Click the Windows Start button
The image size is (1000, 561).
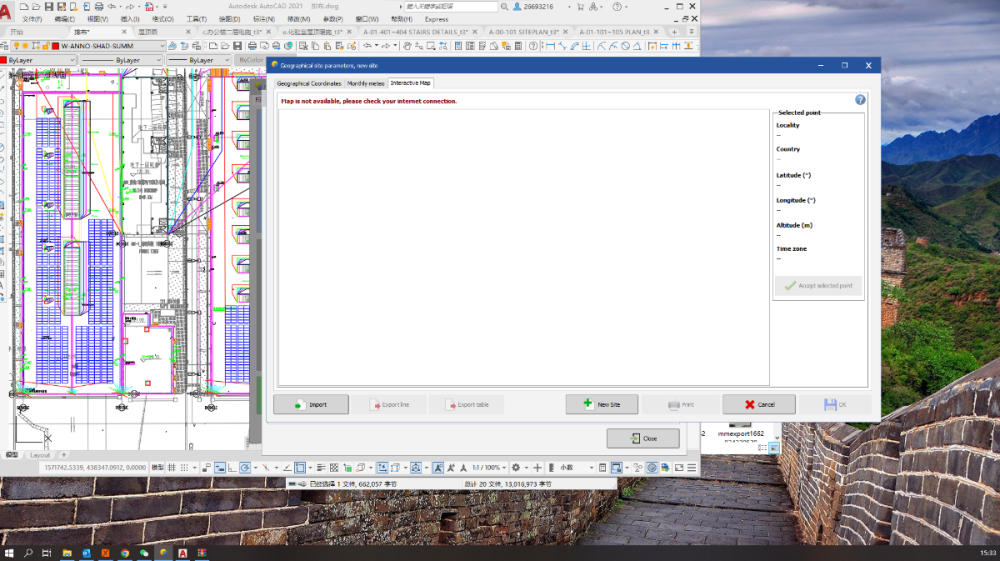(8, 552)
